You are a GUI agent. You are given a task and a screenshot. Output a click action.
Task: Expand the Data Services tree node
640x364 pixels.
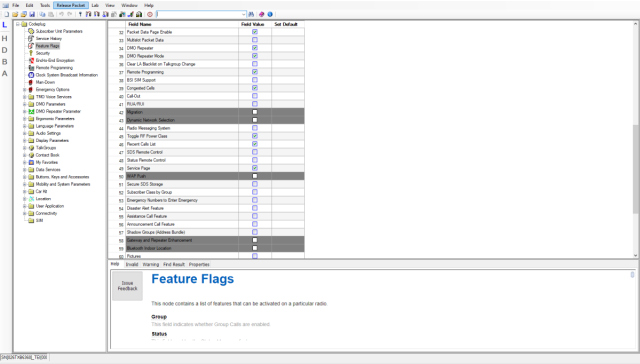(24, 170)
